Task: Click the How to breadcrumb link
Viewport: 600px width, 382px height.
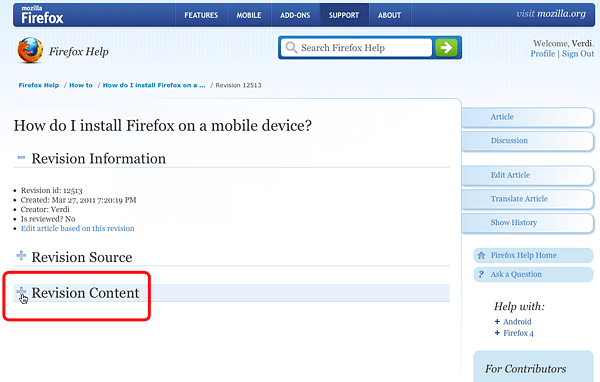Action: coord(81,85)
